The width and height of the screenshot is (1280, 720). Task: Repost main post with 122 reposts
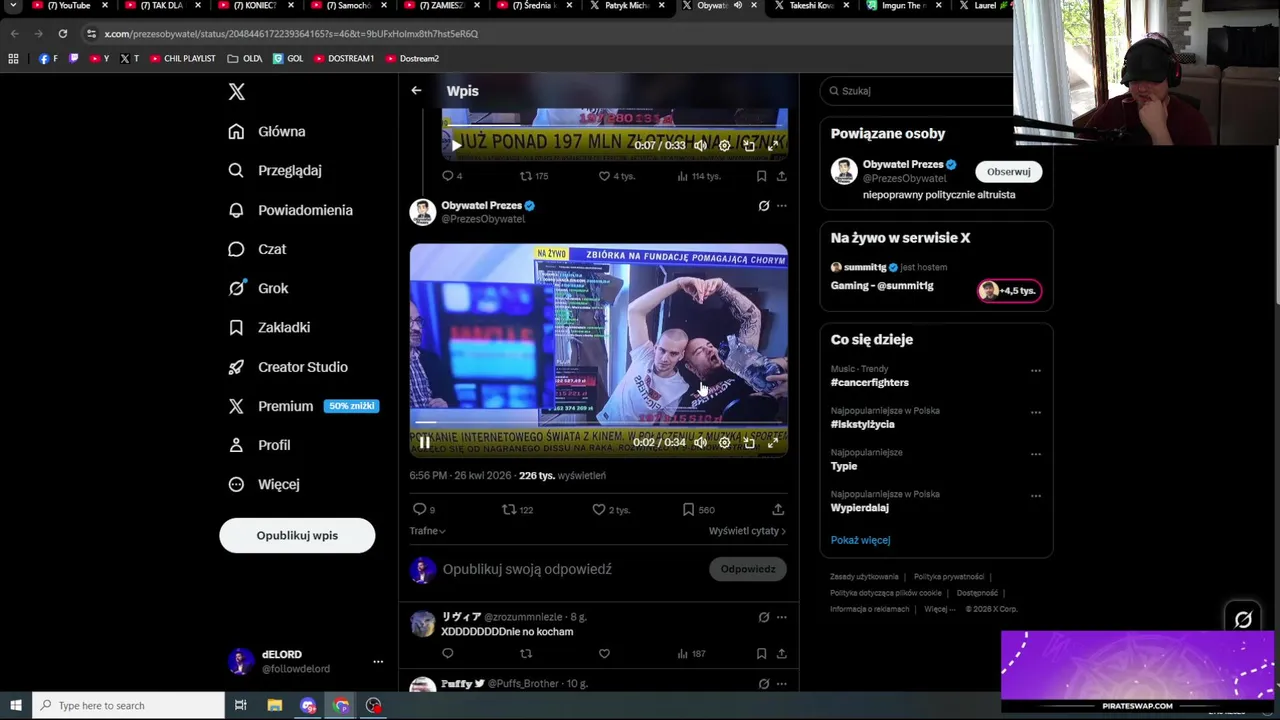pos(517,510)
